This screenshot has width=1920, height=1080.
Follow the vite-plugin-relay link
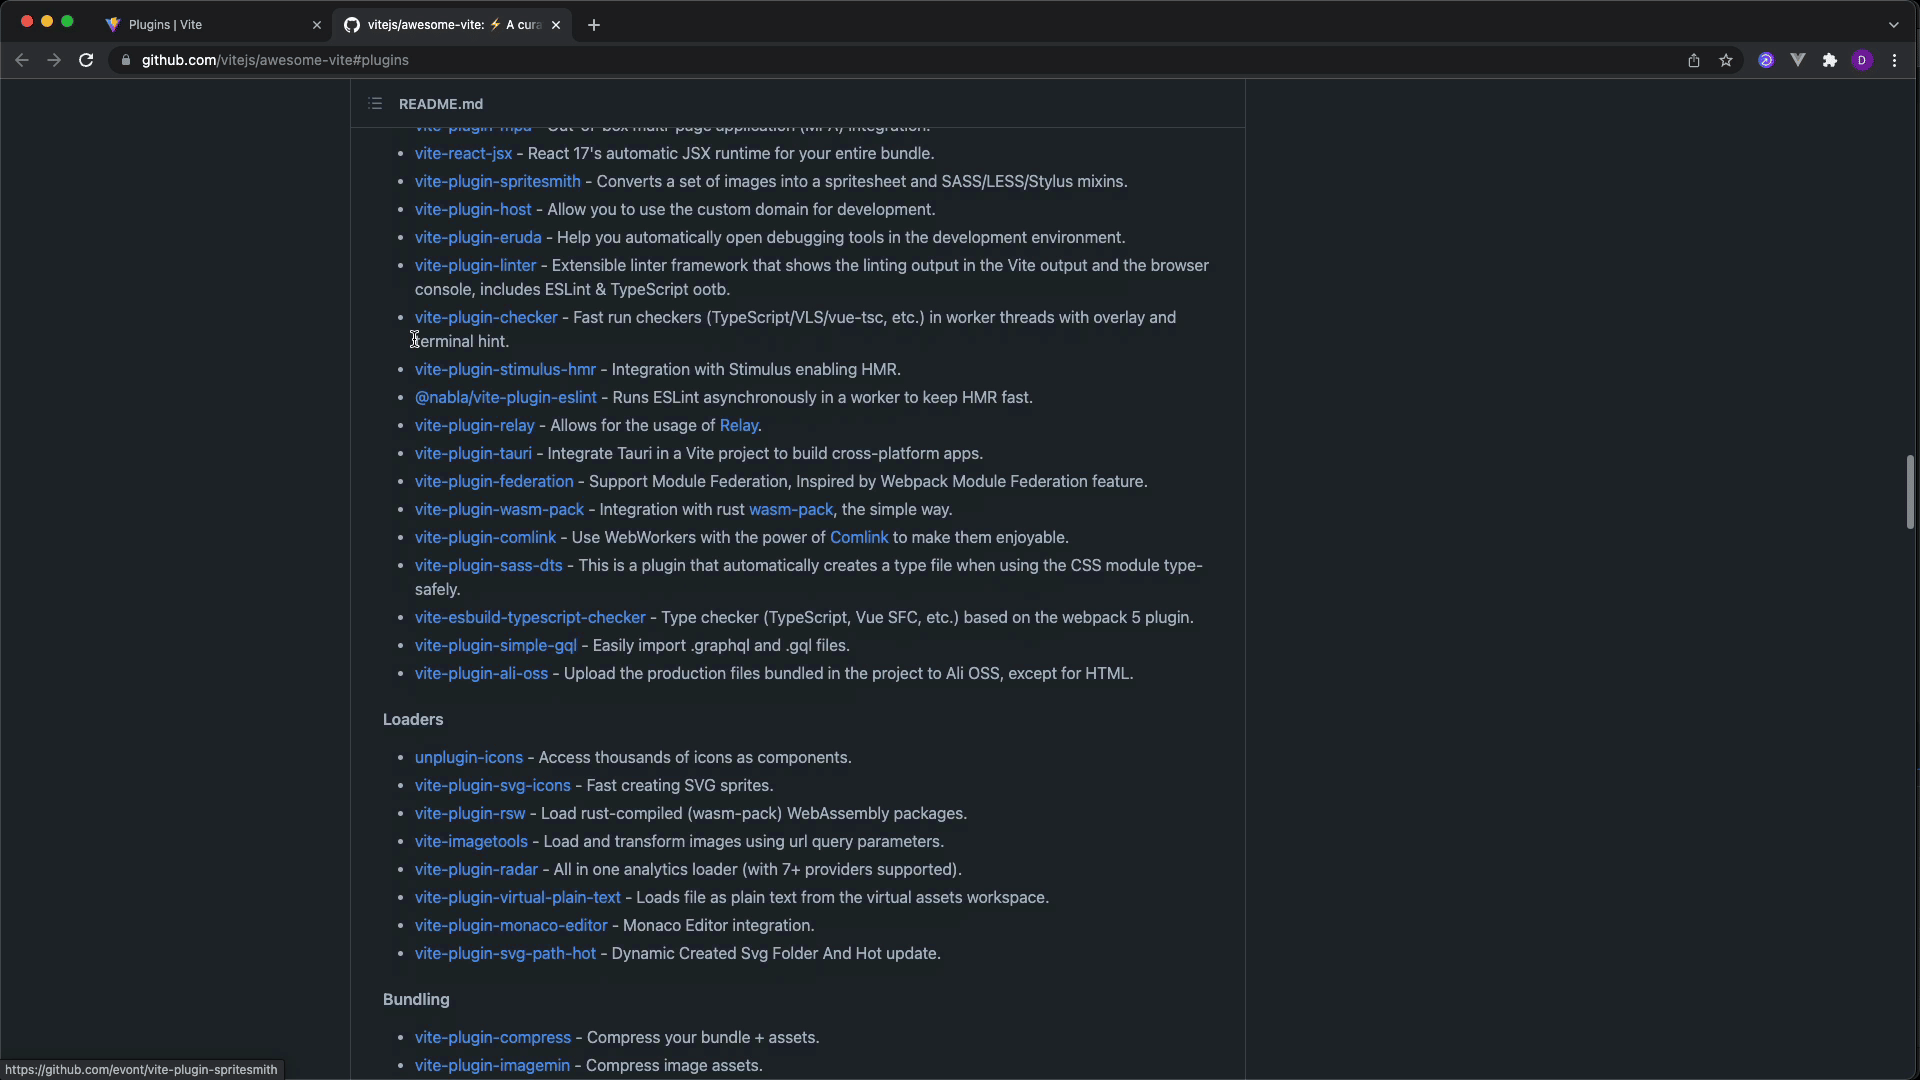475,425
